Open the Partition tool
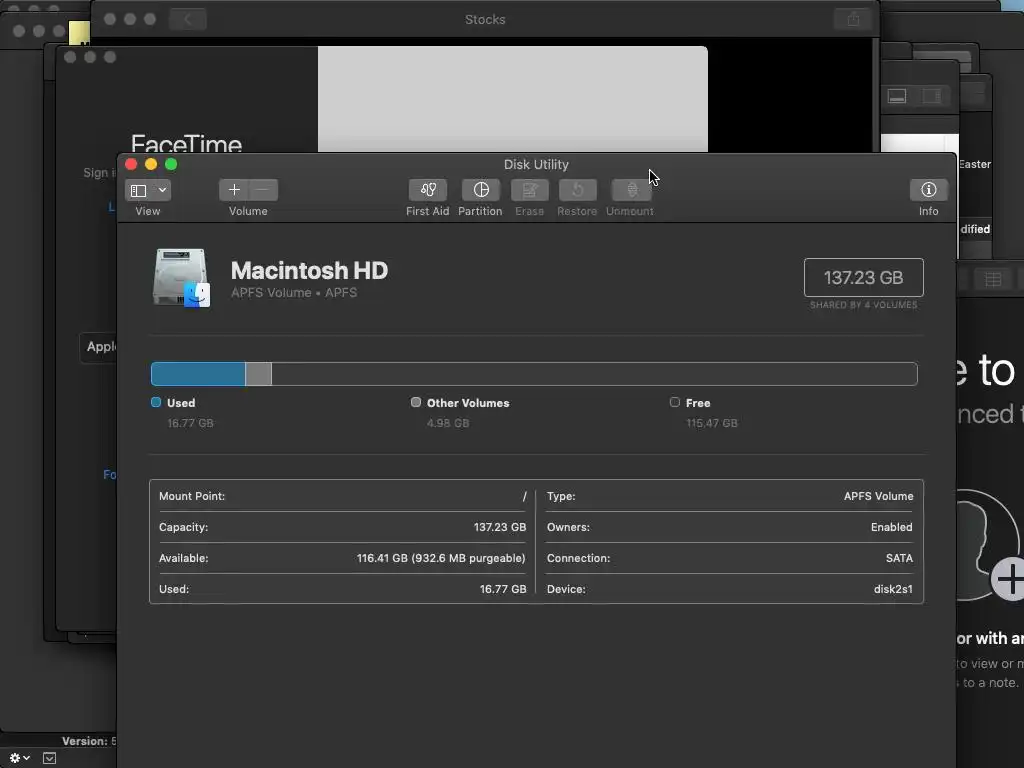This screenshot has width=1024, height=768. coord(481,190)
